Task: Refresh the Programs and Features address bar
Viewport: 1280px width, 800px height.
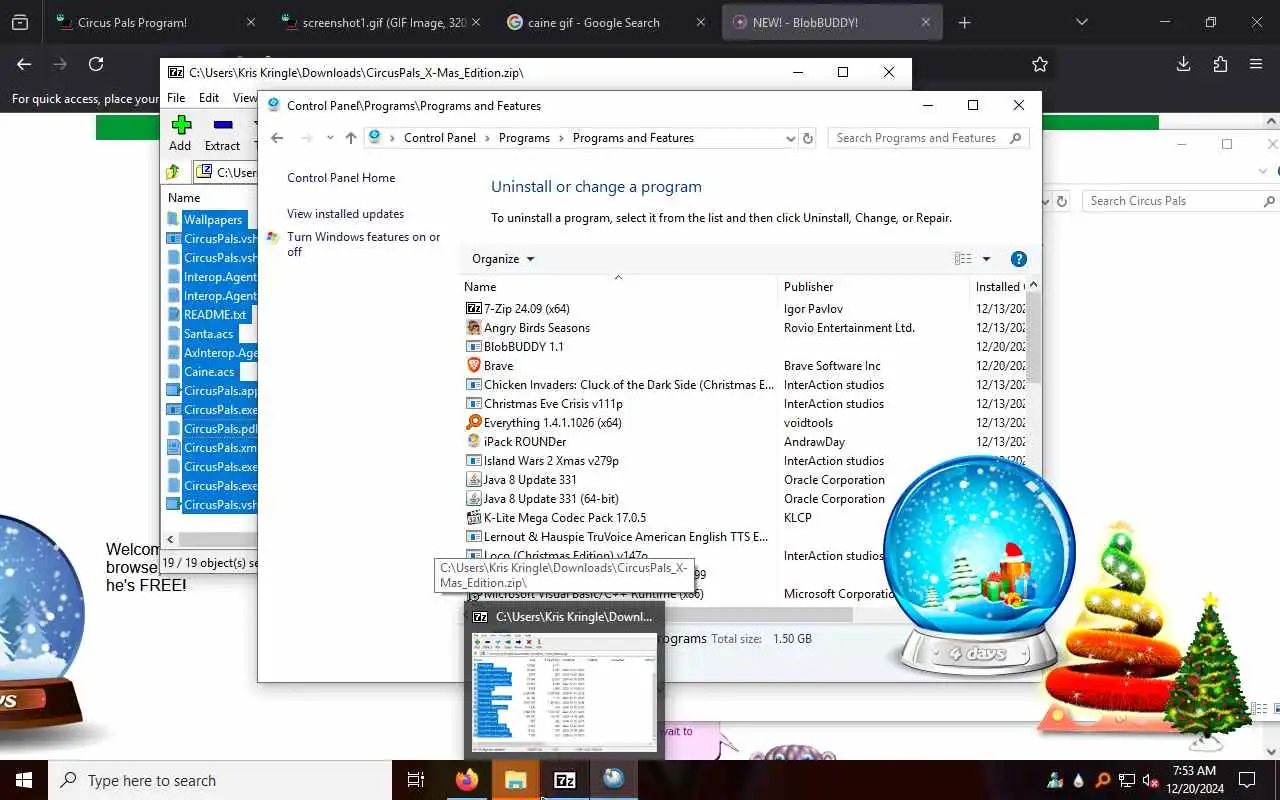Action: point(808,138)
